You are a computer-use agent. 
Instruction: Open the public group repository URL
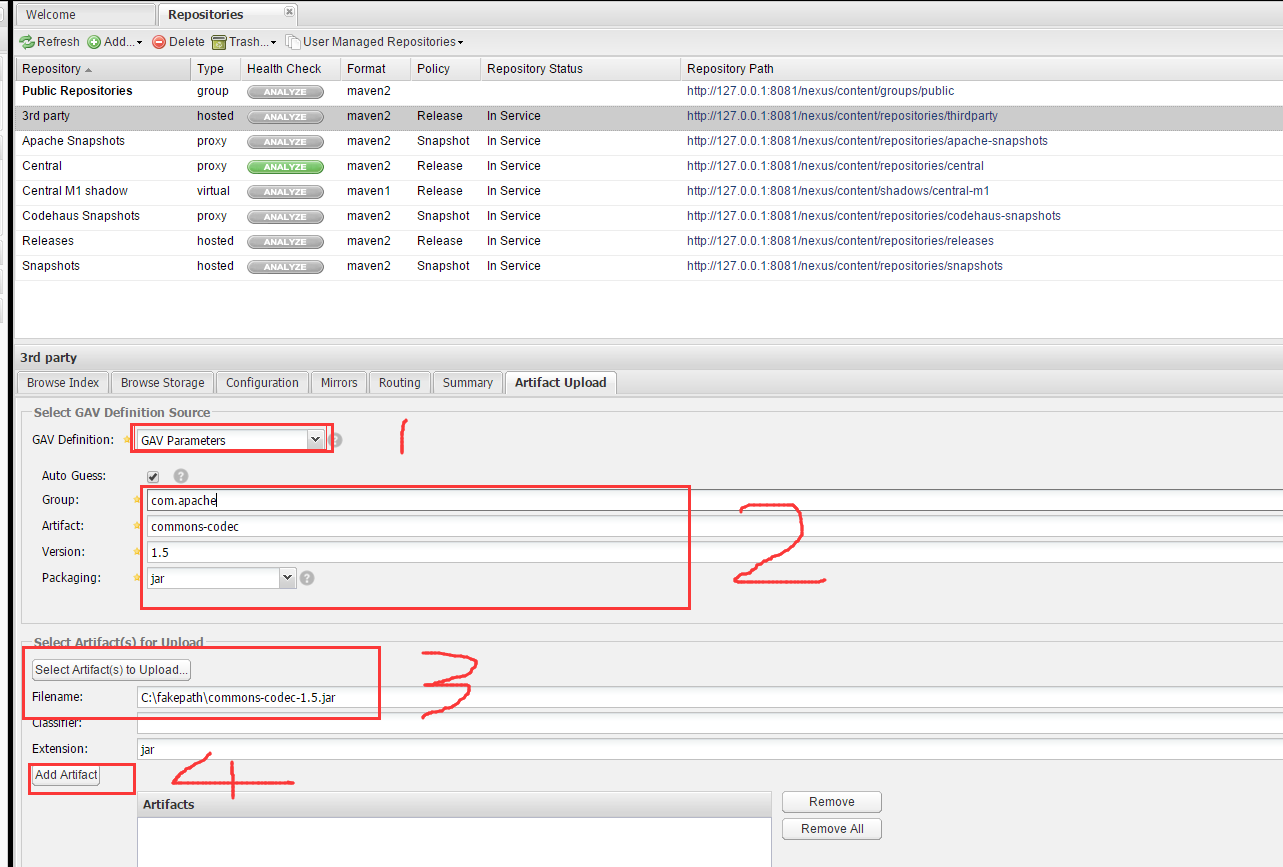click(820, 91)
